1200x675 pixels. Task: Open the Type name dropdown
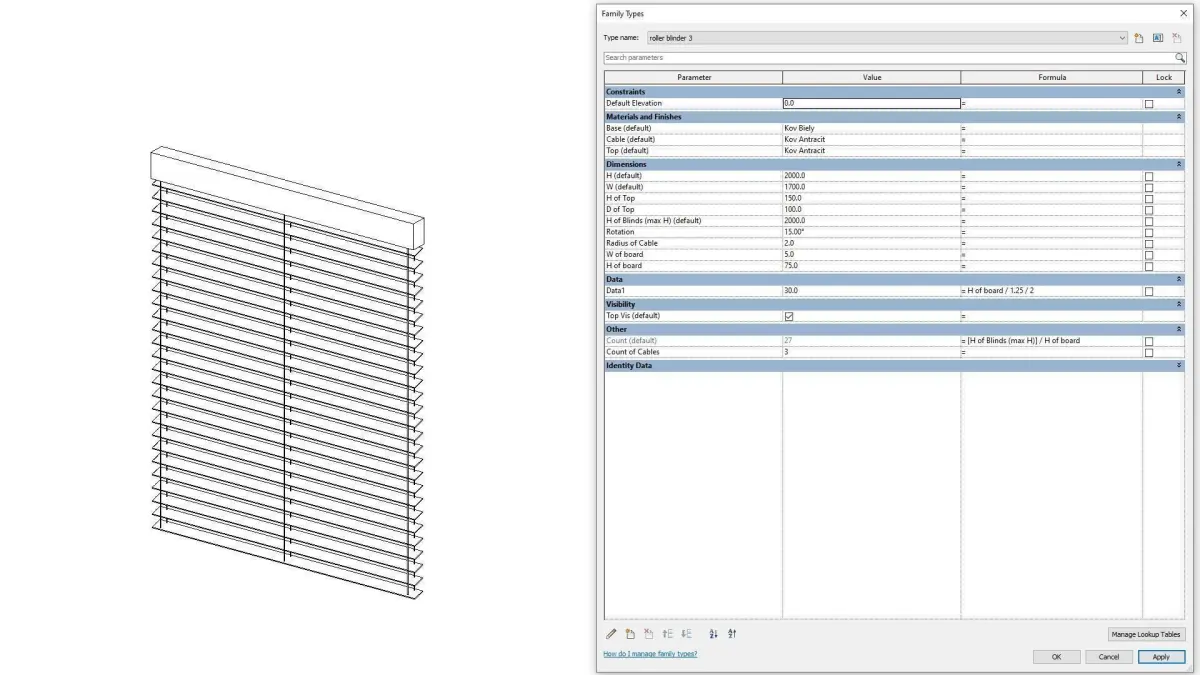1123,38
